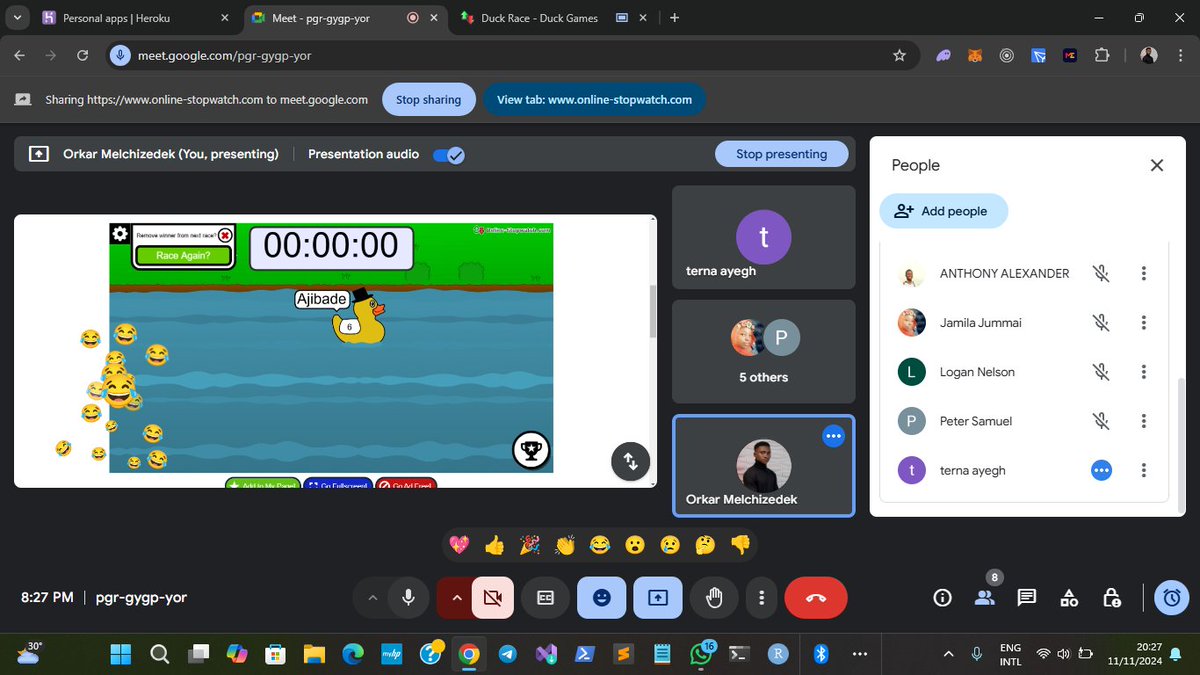The height and width of the screenshot is (675, 1200).
Task: Click green Race Again button
Action: pos(182,256)
